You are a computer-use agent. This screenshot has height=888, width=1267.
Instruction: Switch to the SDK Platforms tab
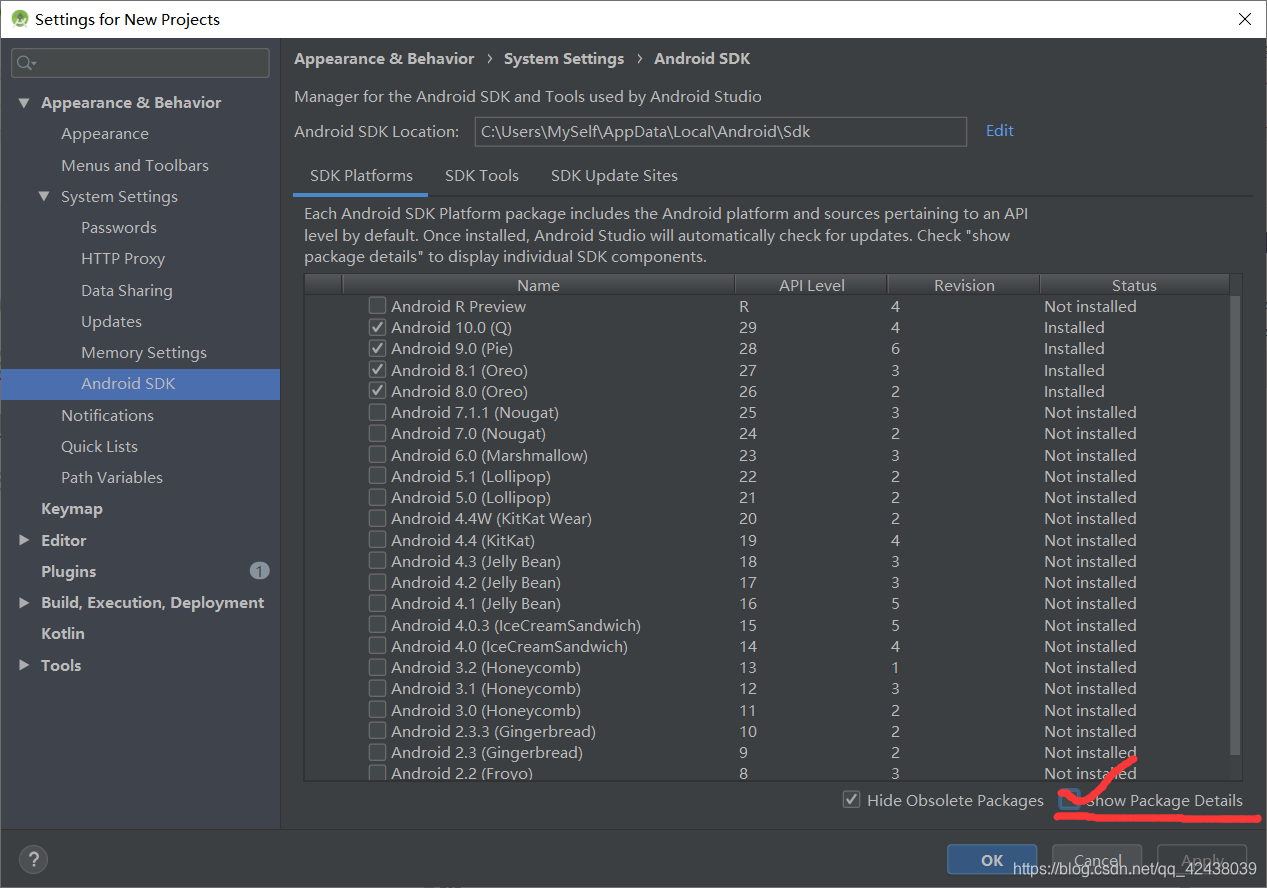(x=361, y=176)
